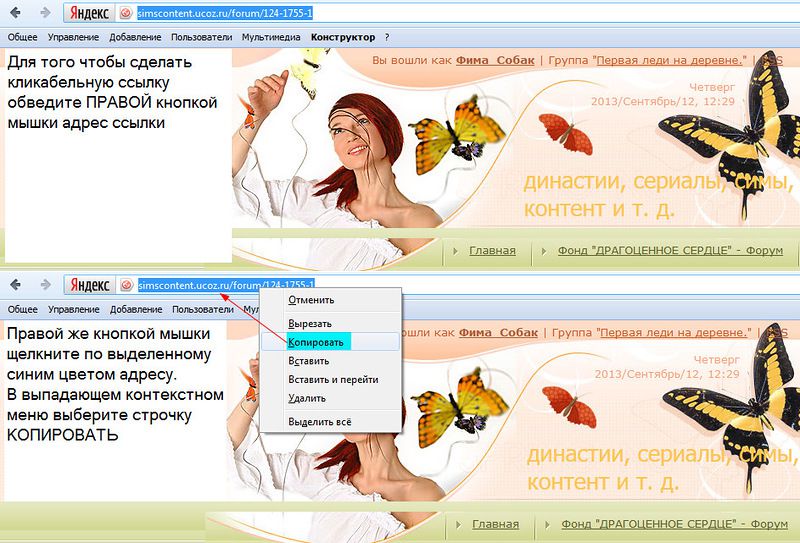The height and width of the screenshot is (543, 800).
Task: Choose Копировать in the context menu
Action: [x=316, y=342]
